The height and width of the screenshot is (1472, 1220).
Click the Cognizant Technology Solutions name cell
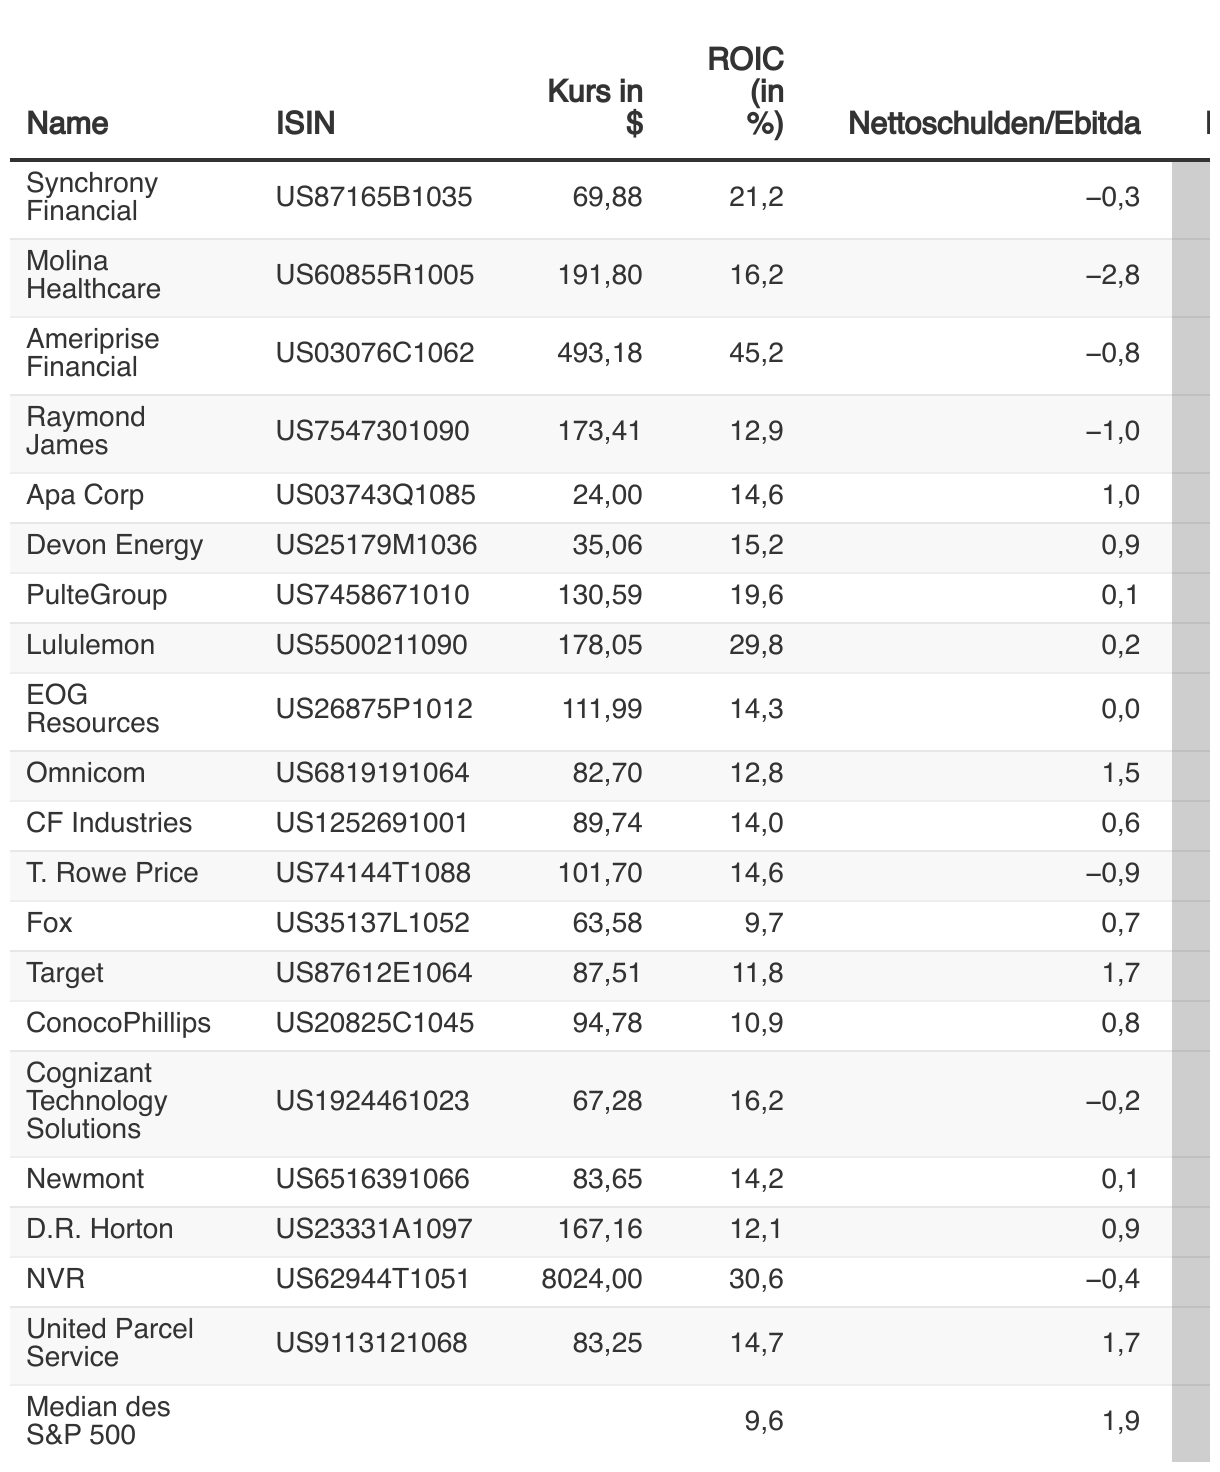(x=97, y=1101)
